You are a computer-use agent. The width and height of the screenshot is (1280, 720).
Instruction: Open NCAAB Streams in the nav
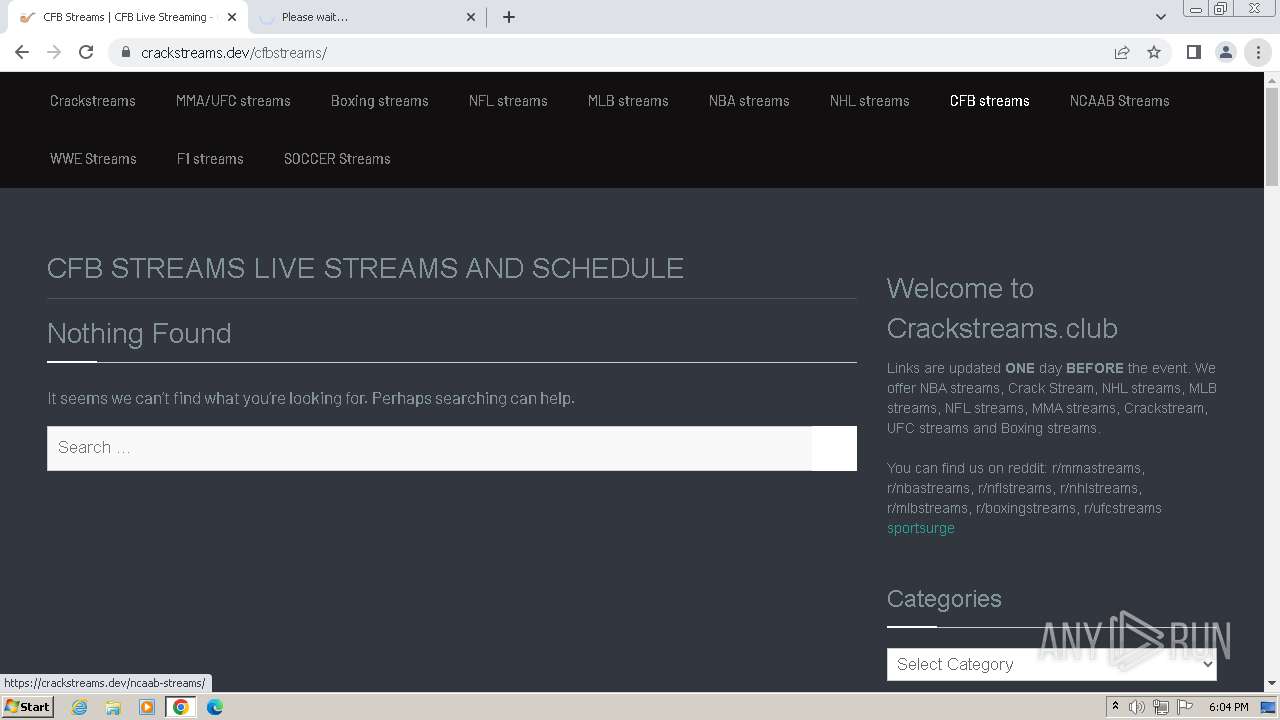pyautogui.click(x=1120, y=101)
